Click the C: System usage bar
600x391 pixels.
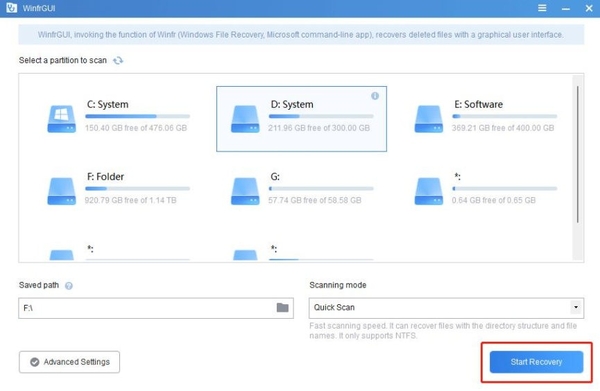137,116
